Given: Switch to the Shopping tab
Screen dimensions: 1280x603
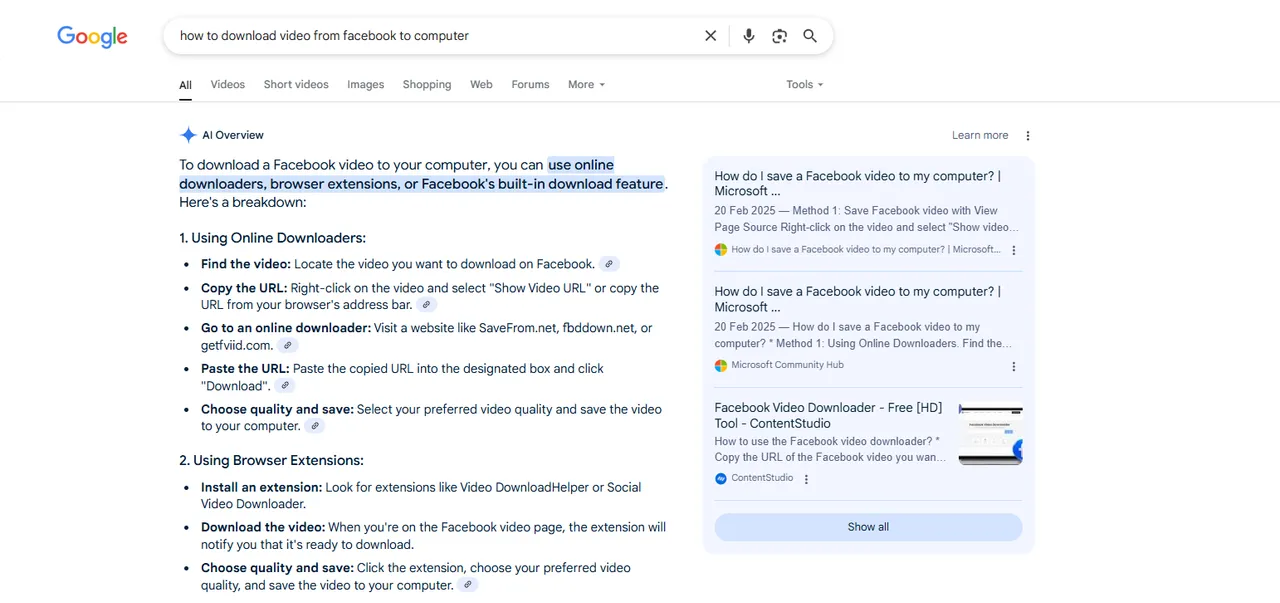Looking at the screenshot, I should click(427, 85).
